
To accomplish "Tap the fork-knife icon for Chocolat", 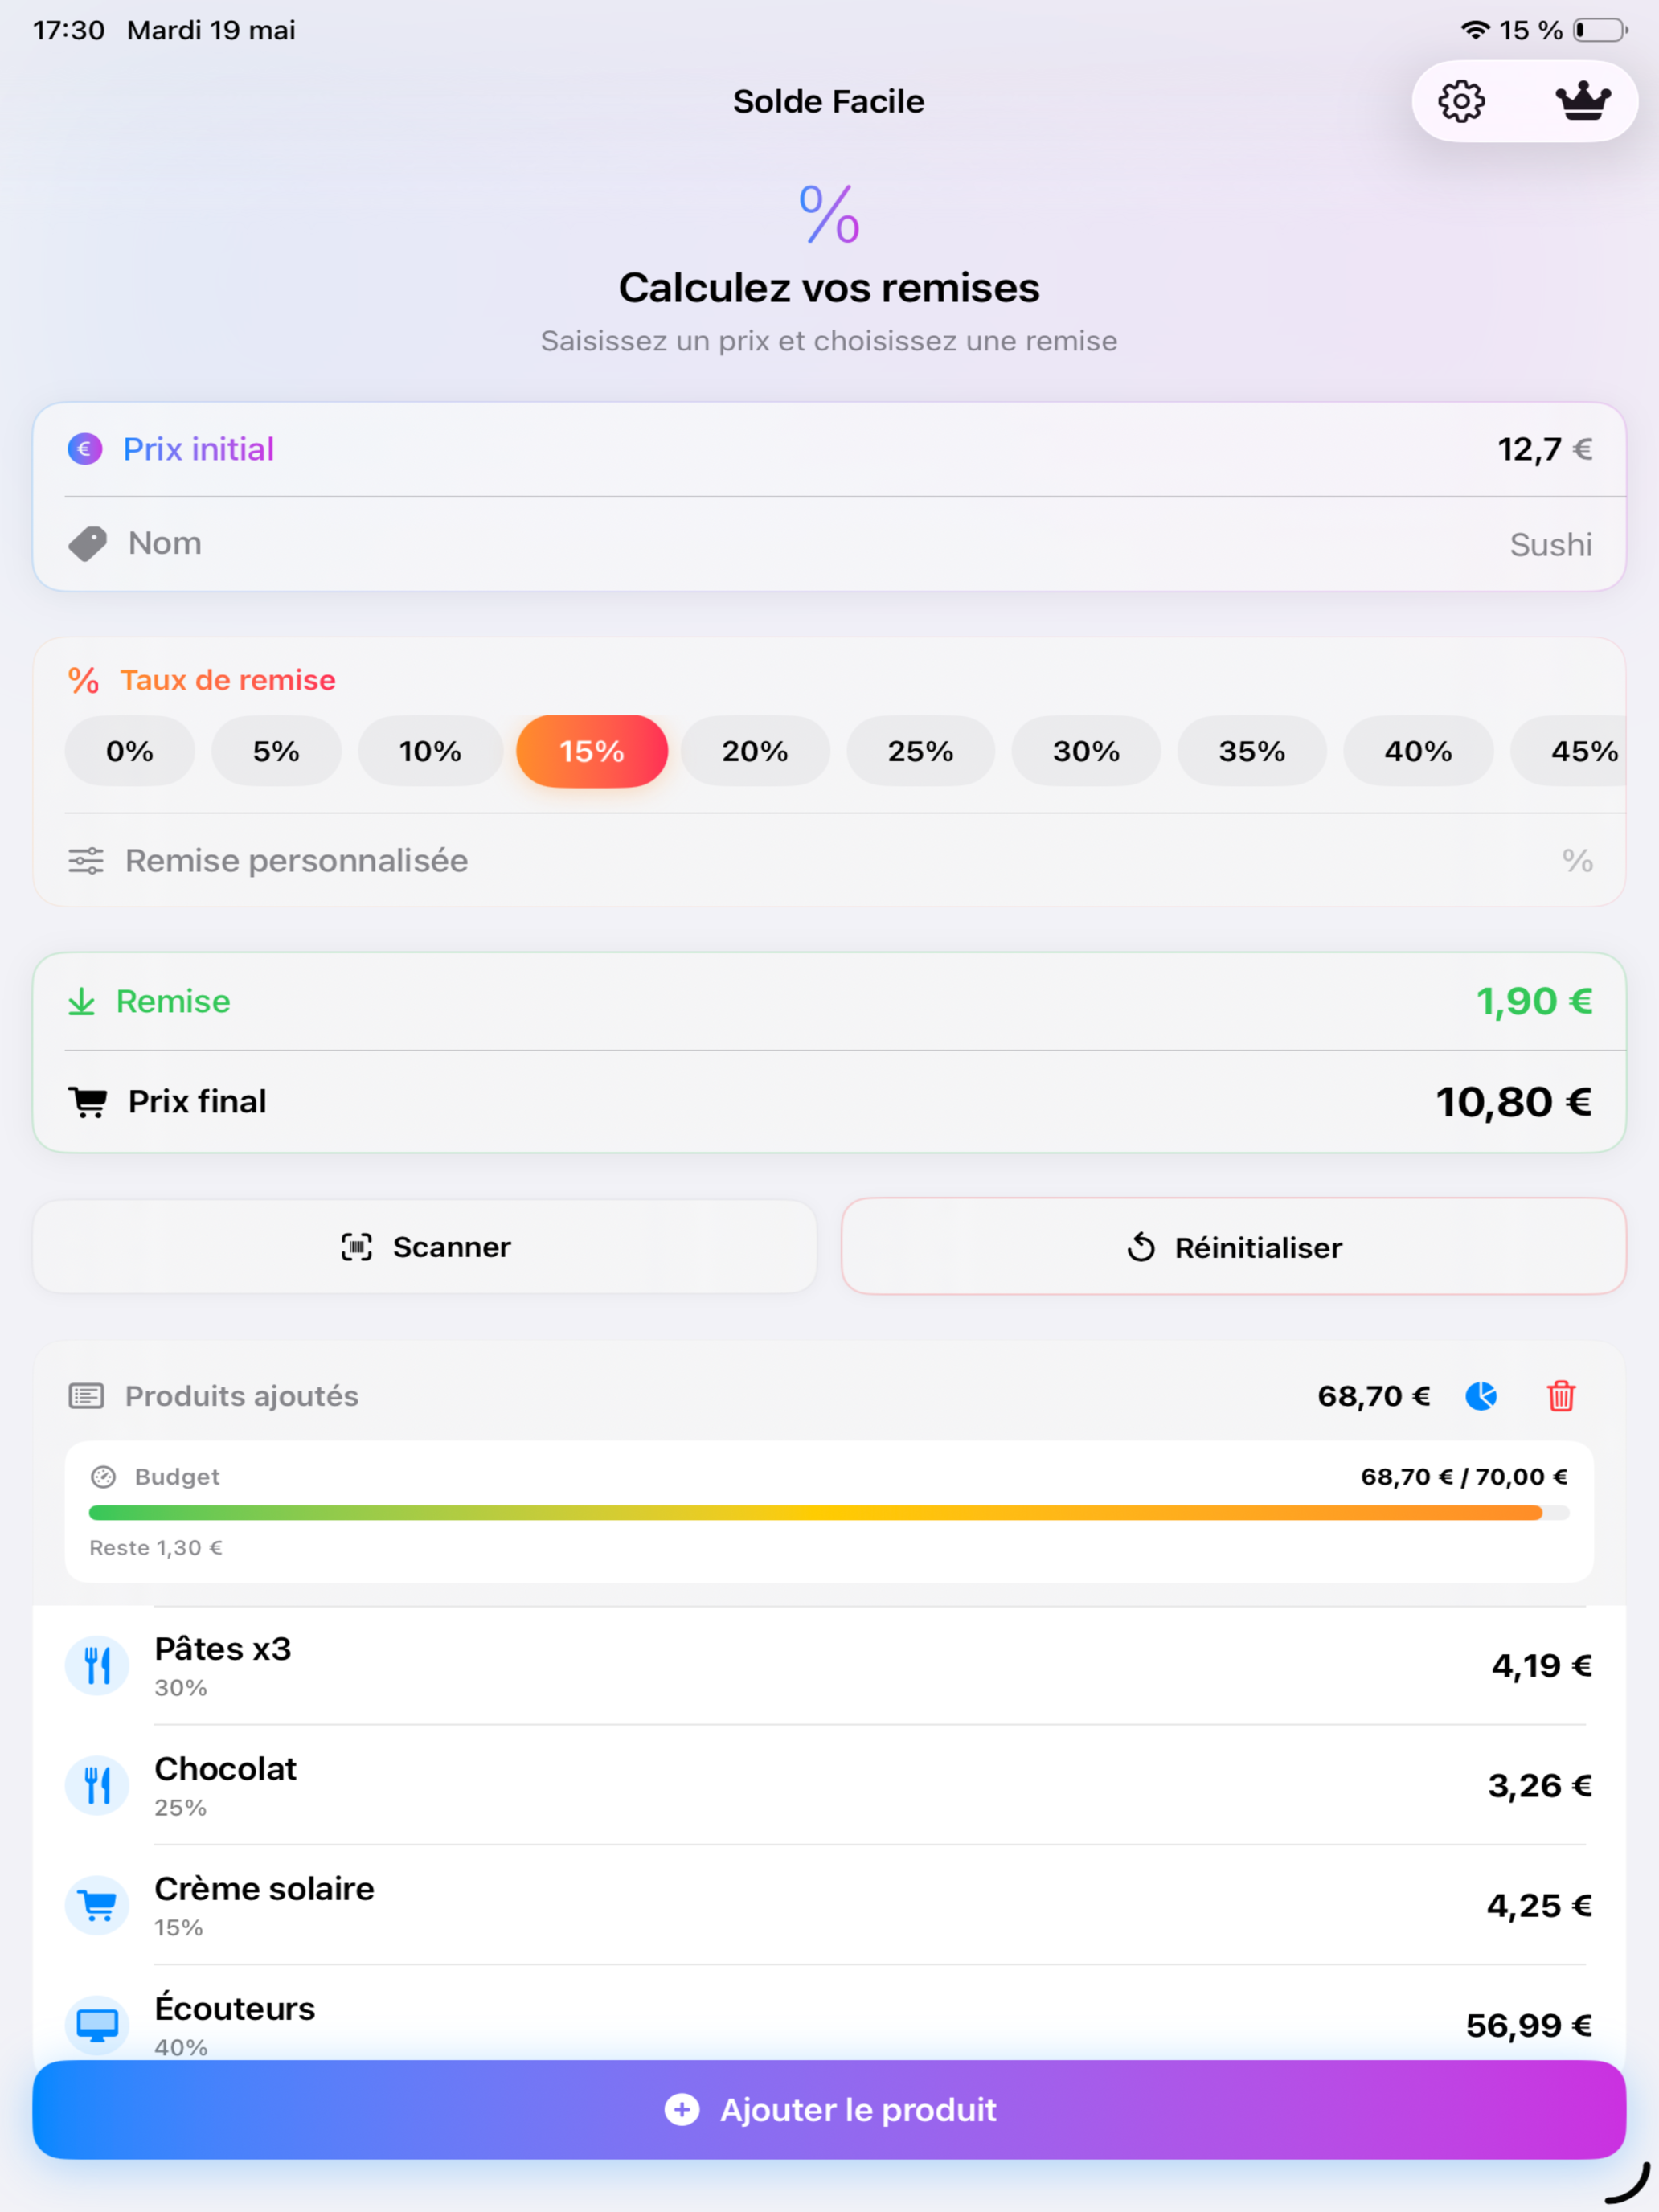I will 97,1786.
